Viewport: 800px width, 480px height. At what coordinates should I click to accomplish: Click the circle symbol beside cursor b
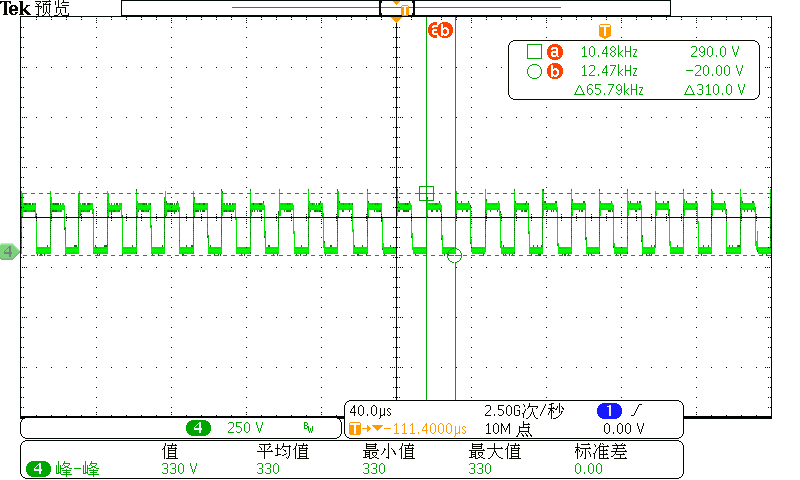[534, 71]
